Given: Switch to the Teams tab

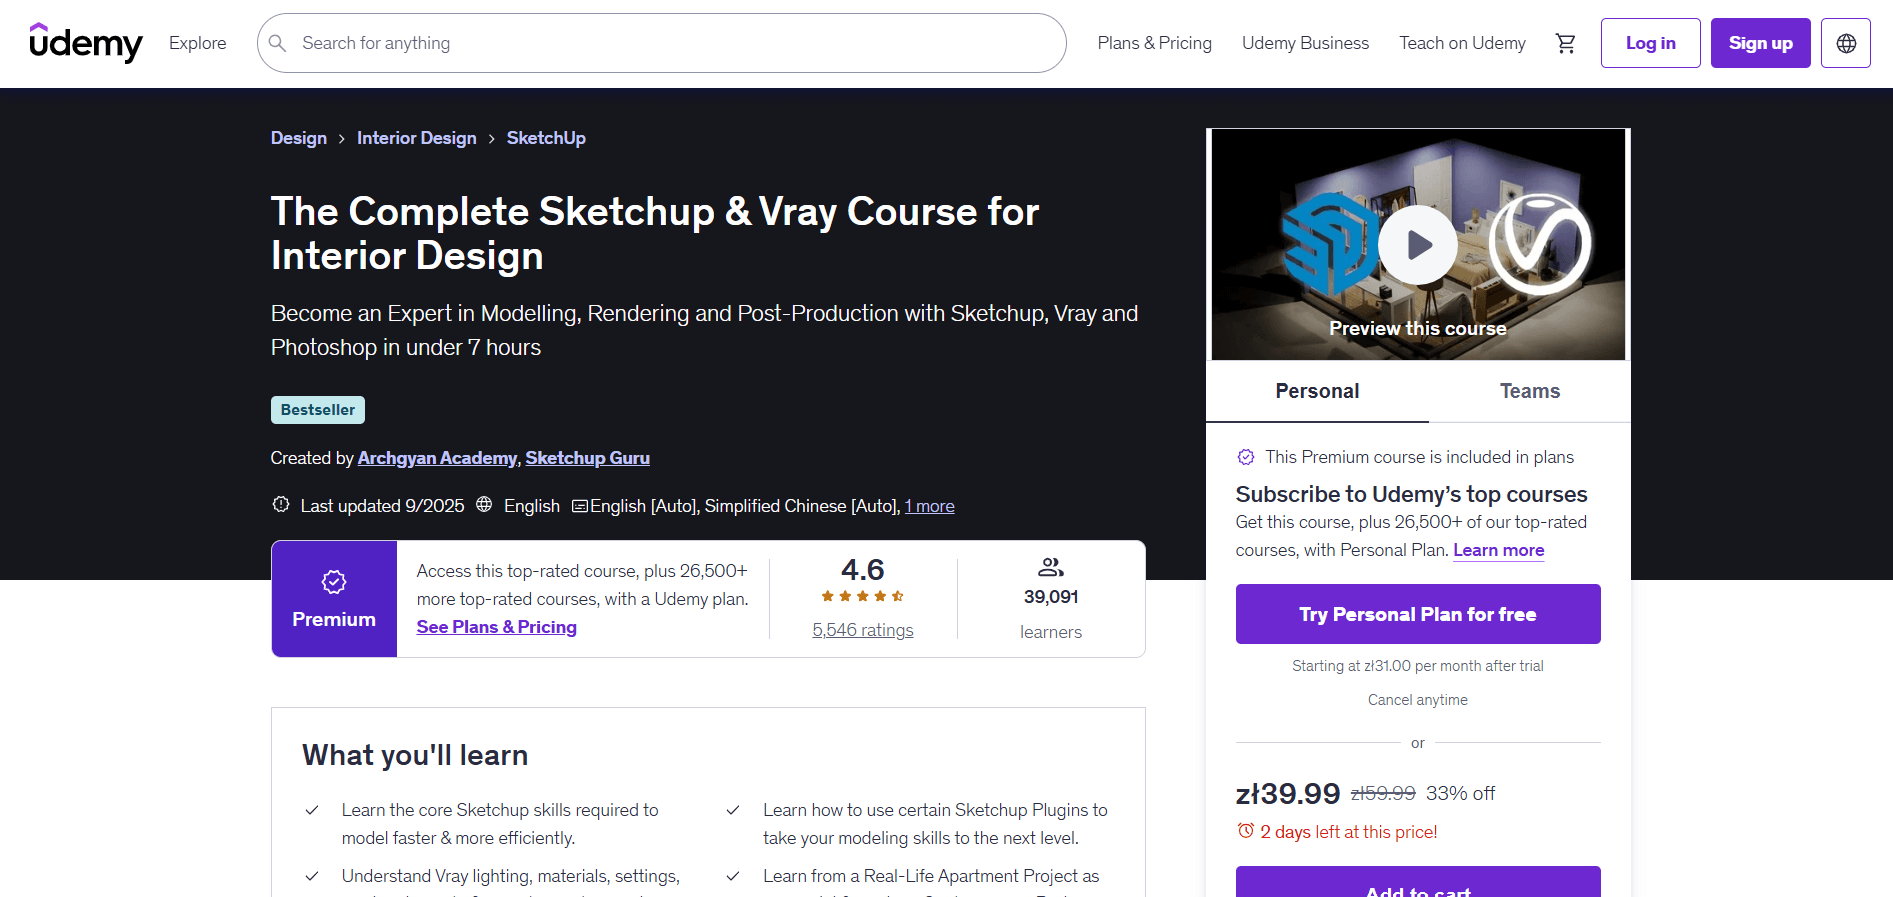Looking at the screenshot, I should pyautogui.click(x=1530, y=391).
